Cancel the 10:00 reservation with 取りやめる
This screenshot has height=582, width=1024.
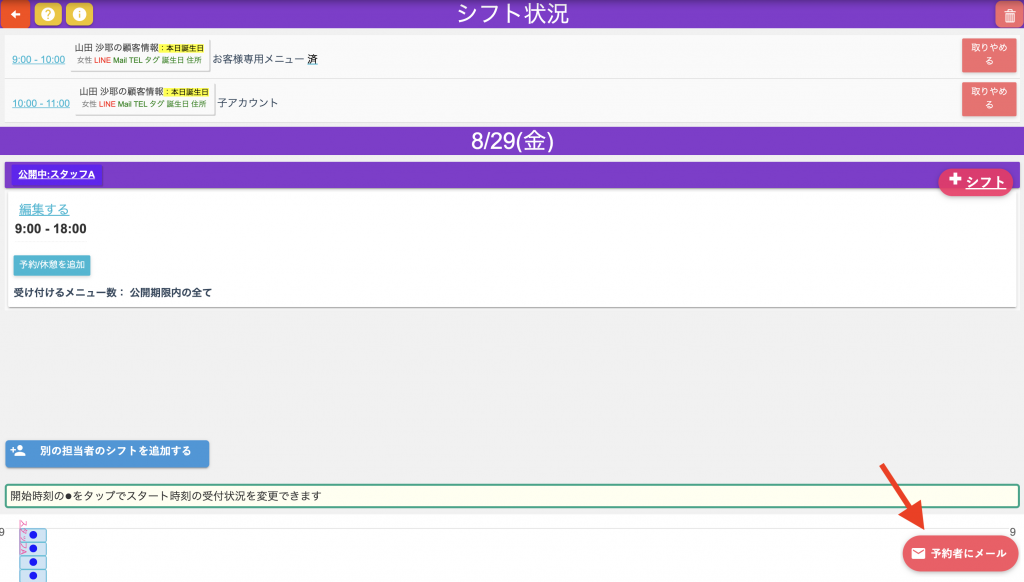coord(988,99)
